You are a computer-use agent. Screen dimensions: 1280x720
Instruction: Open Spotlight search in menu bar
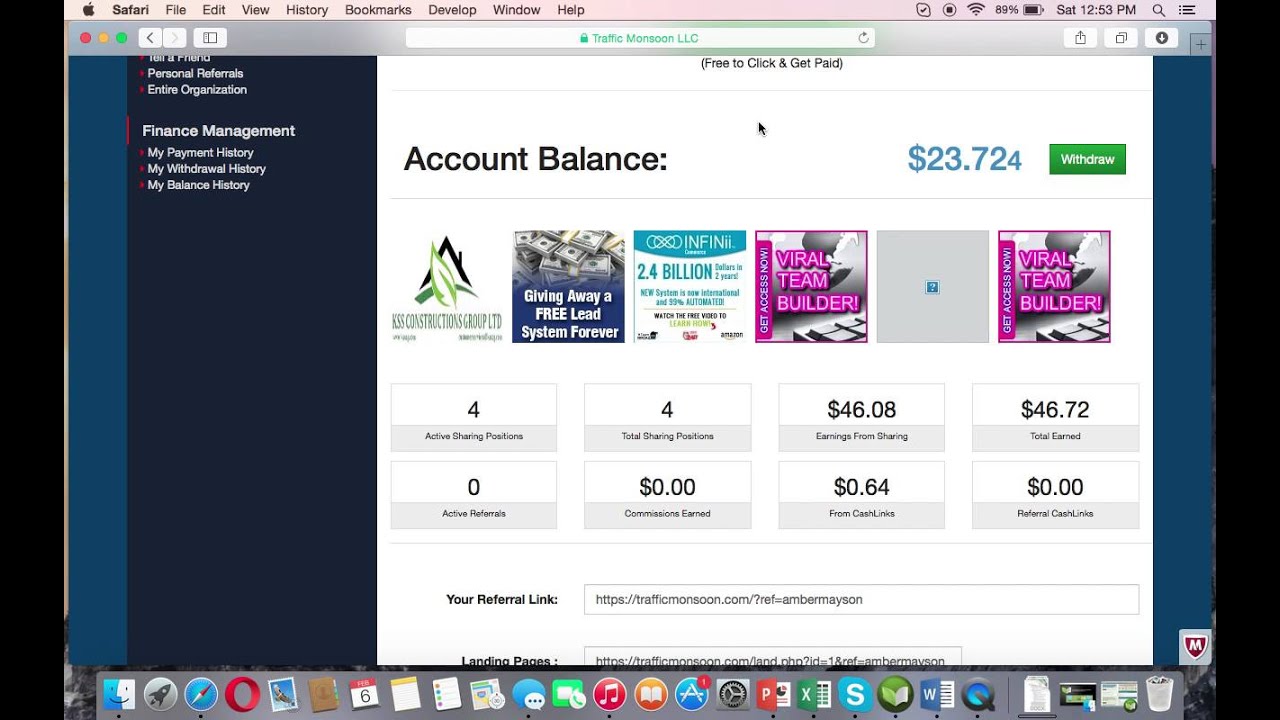pos(1159,10)
